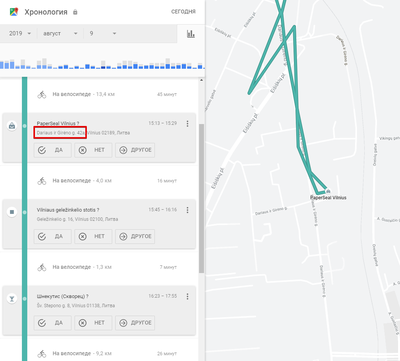This screenshot has height=361, width=400.
Task: Click the PaperSeal Vilnius label on the map
Action: click(x=328, y=198)
